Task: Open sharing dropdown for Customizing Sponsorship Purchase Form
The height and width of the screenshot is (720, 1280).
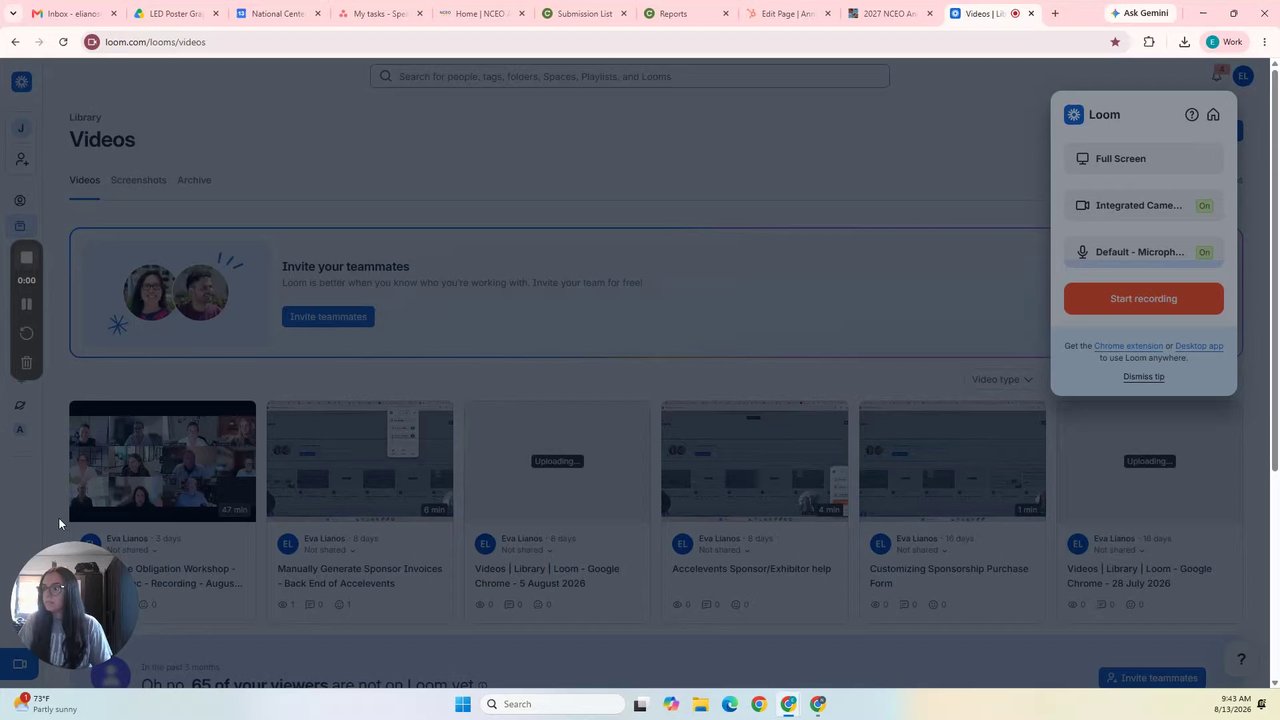Action: point(924,550)
